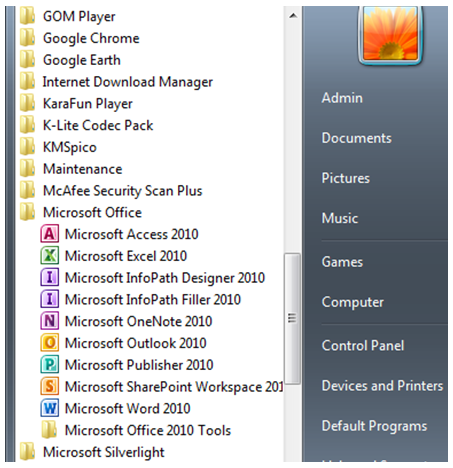Viewport: 453px width, 468px height.
Task: Select Microsoft Access 2010 text
Action: tap(131, 234)
